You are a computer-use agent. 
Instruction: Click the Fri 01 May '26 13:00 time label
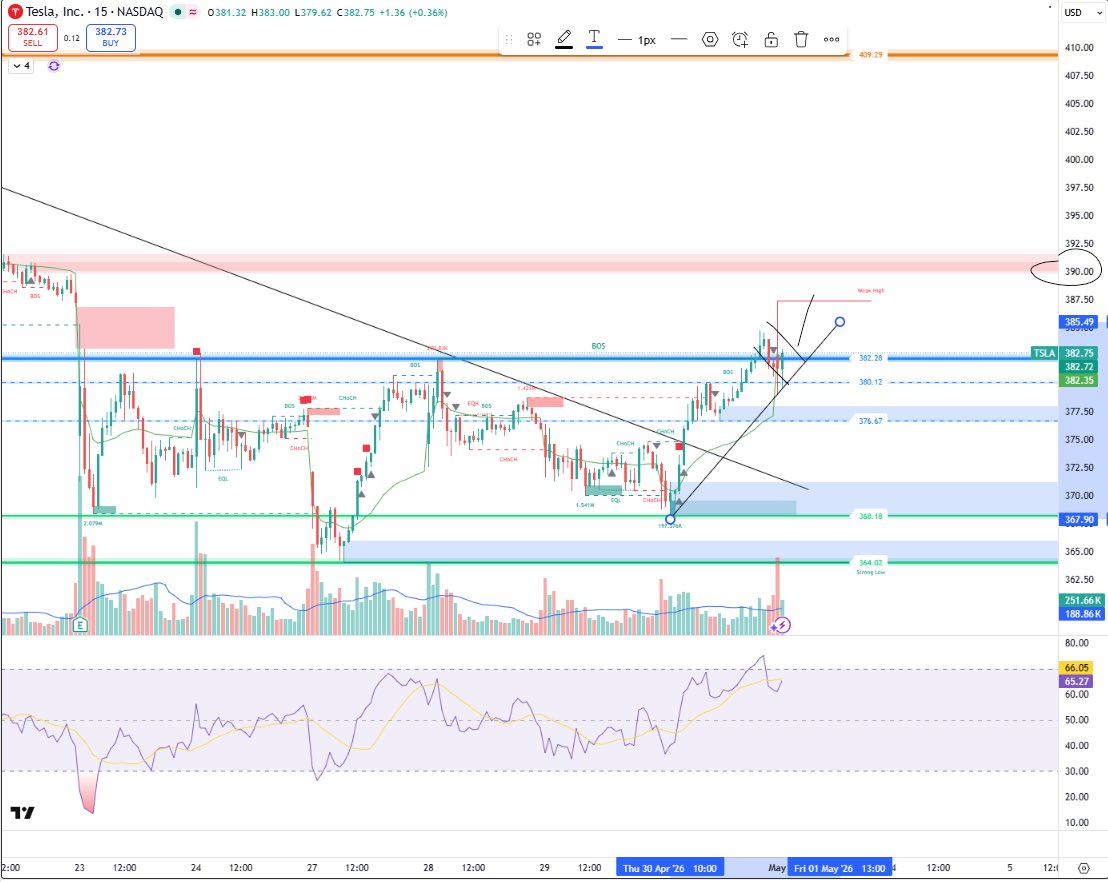pyautogui.click(x=839, y=868)
